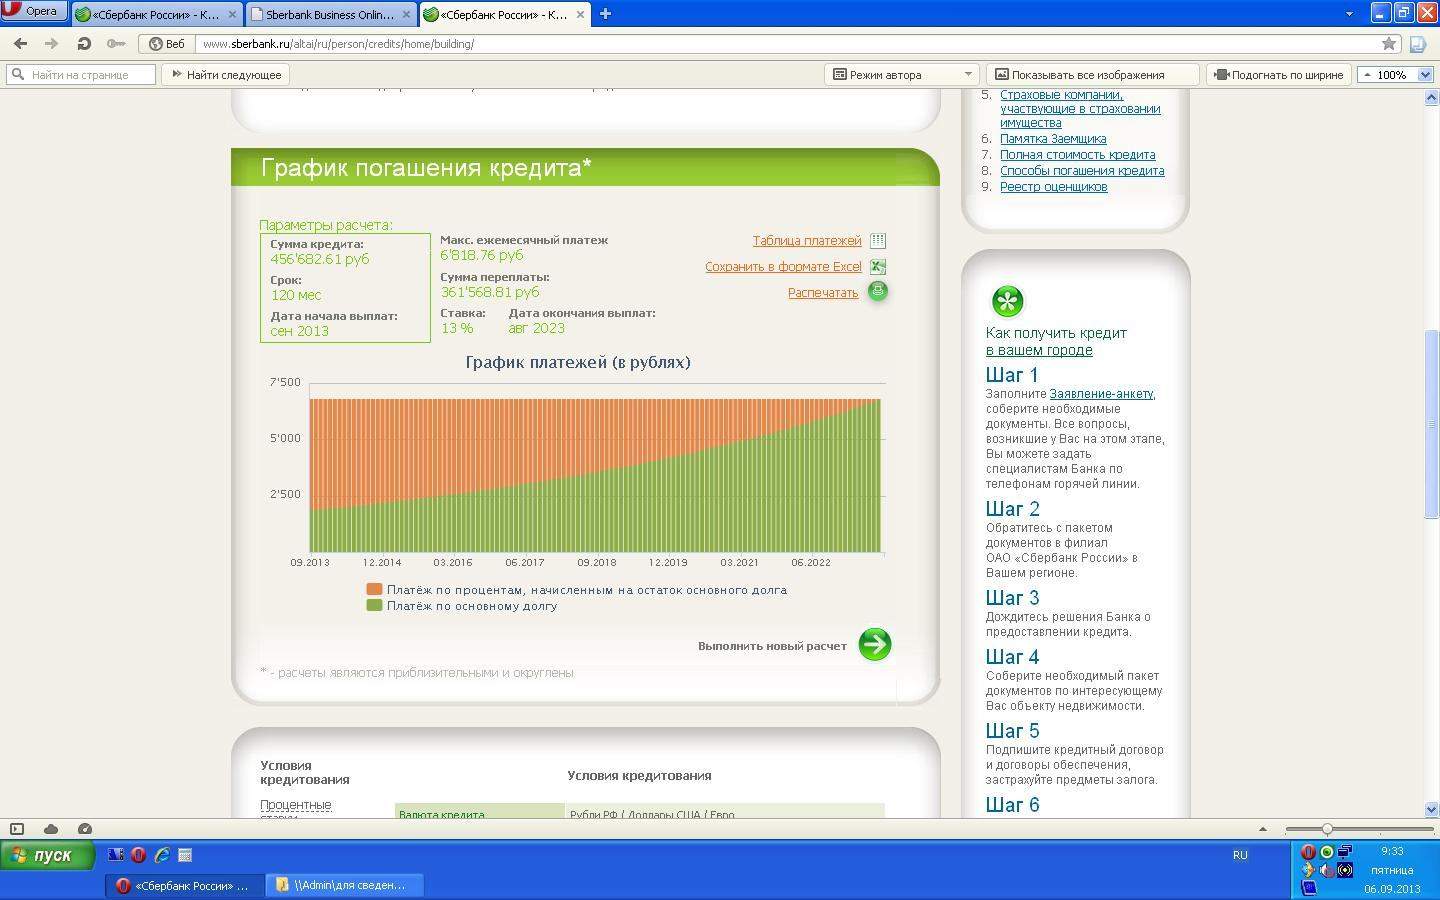
Task: Launch the calculator from quick launch
Action: (184, 855)
